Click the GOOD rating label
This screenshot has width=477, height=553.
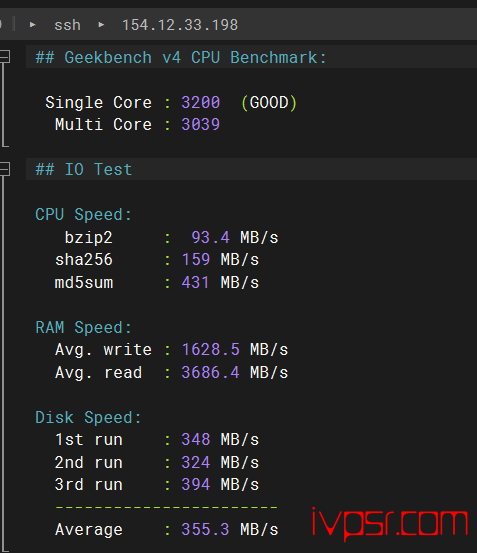click(269, 103)
